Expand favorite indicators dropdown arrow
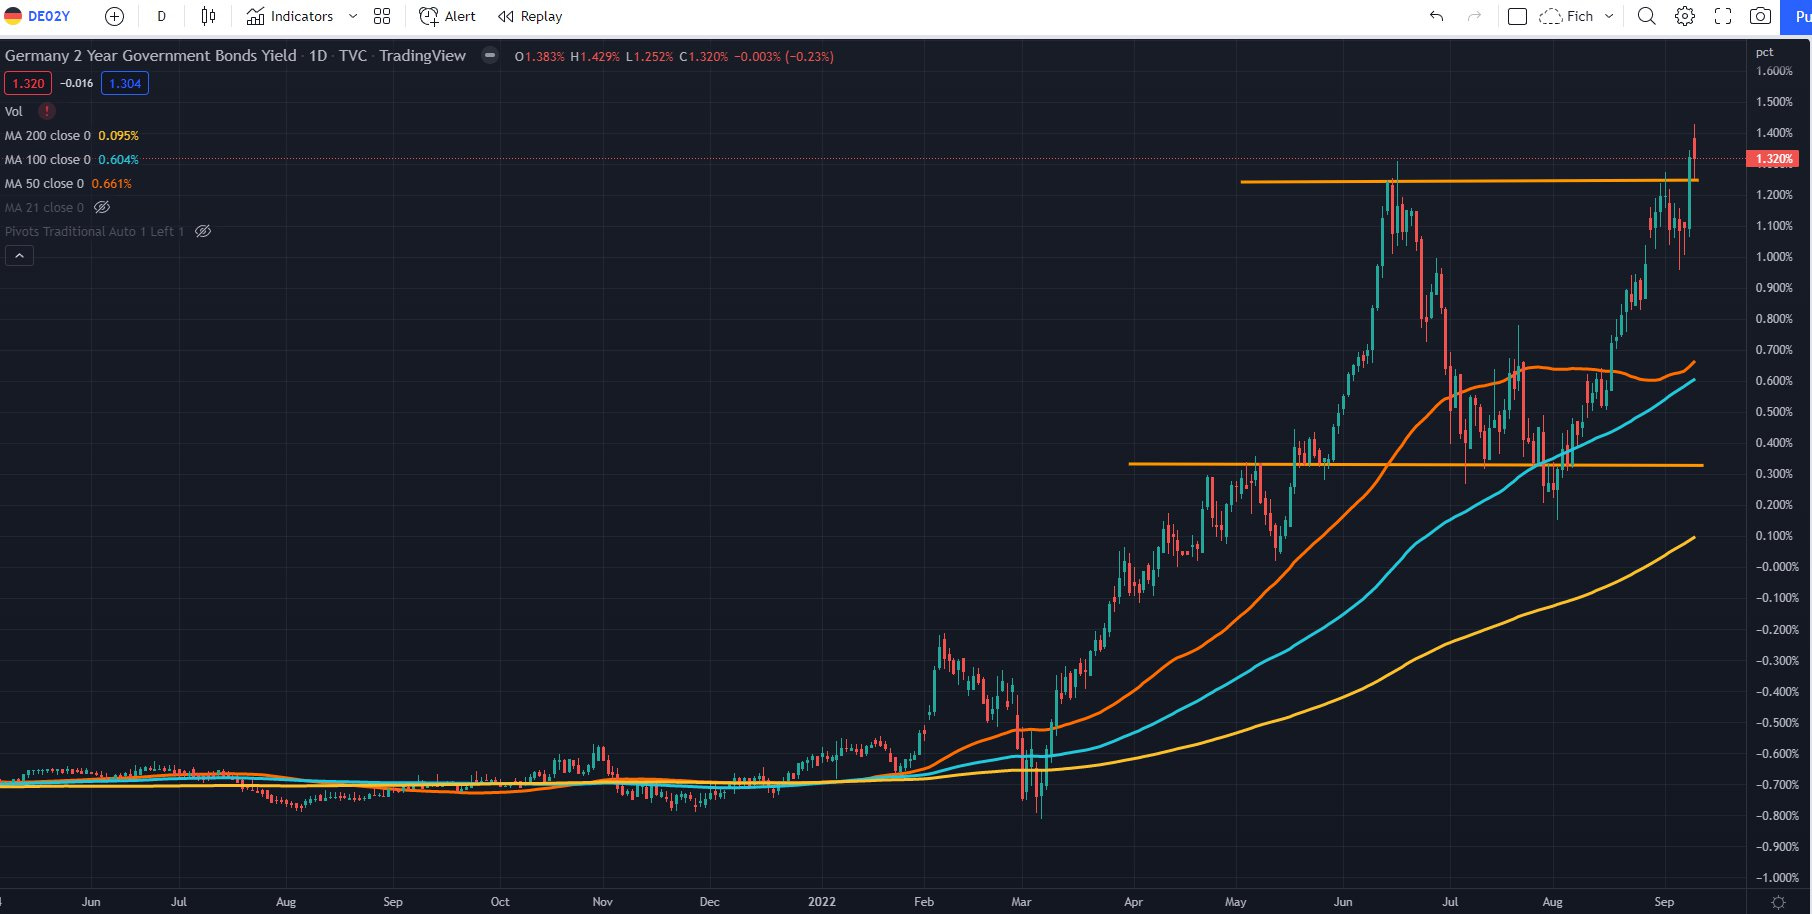The width and height of the screenshot is (1812, 914). [x=353, y=16]
